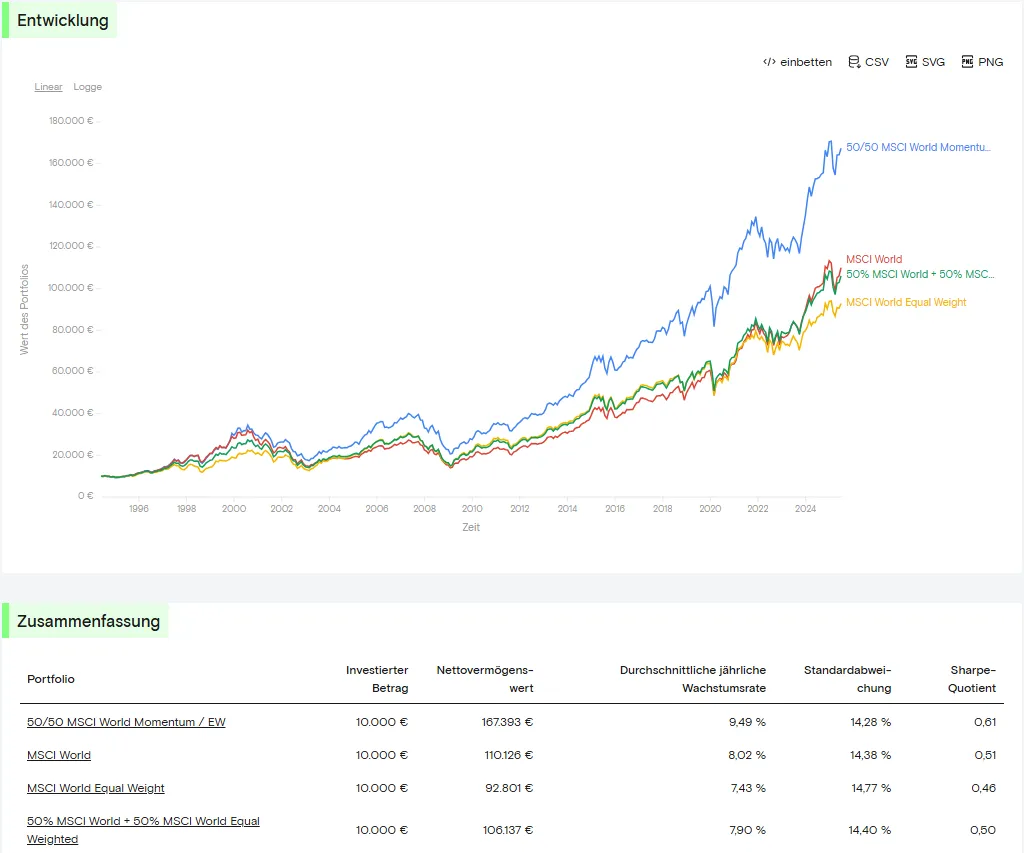Click the 180.000 € y-axis label

71,121
